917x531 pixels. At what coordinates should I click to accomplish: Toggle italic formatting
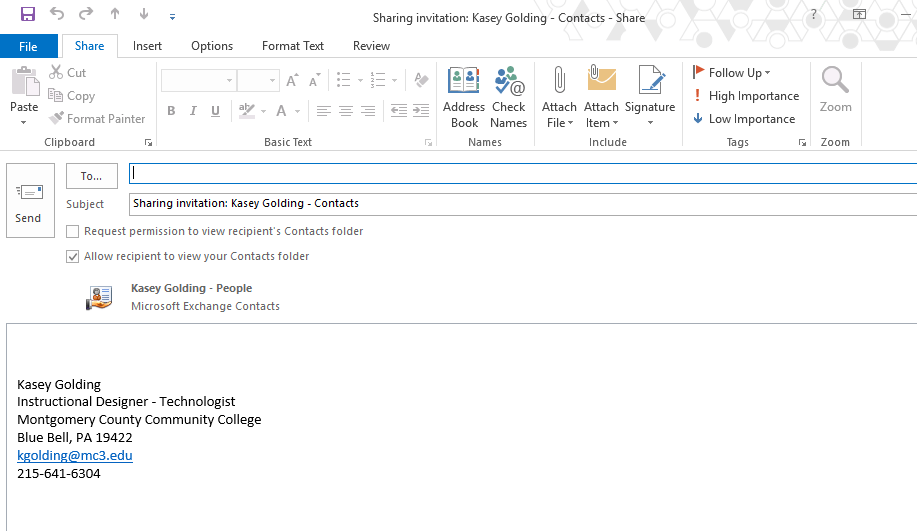[x=193, y=111]
